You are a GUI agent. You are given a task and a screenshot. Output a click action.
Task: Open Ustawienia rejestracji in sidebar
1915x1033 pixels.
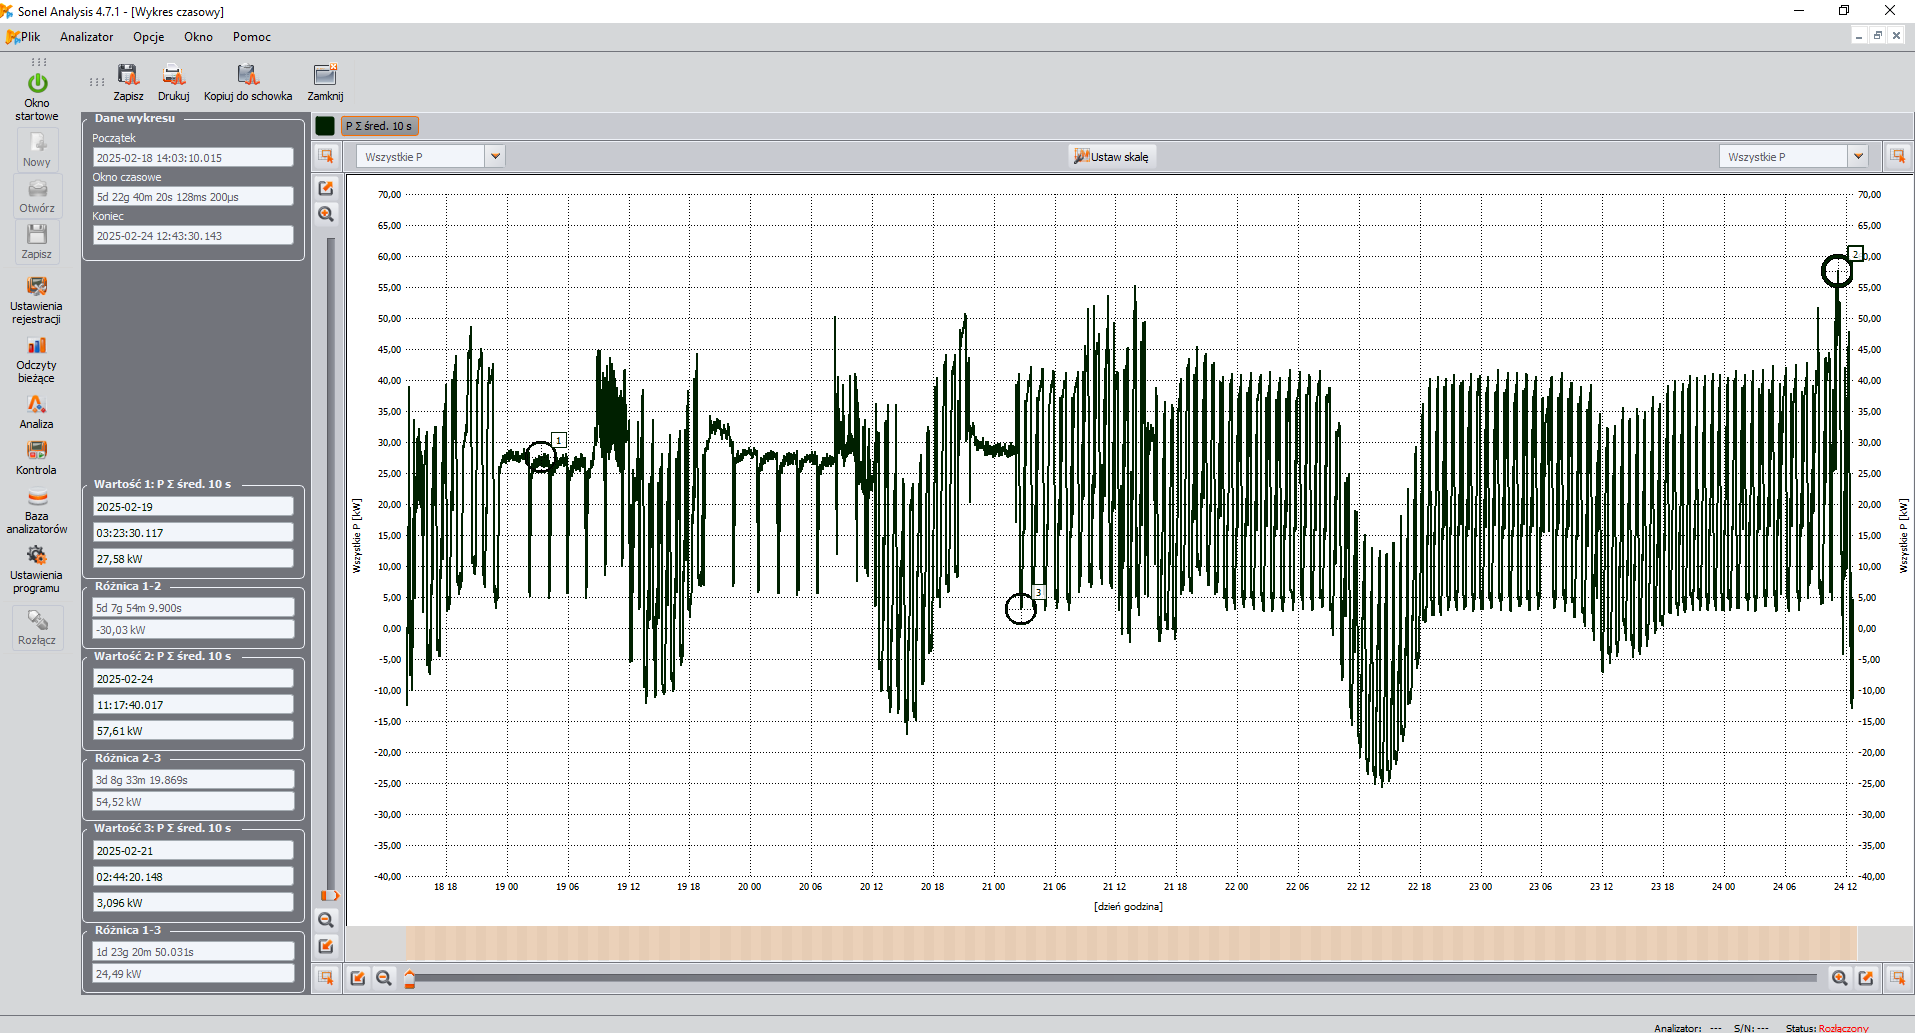pyautogui.click(x=37, y=288)
